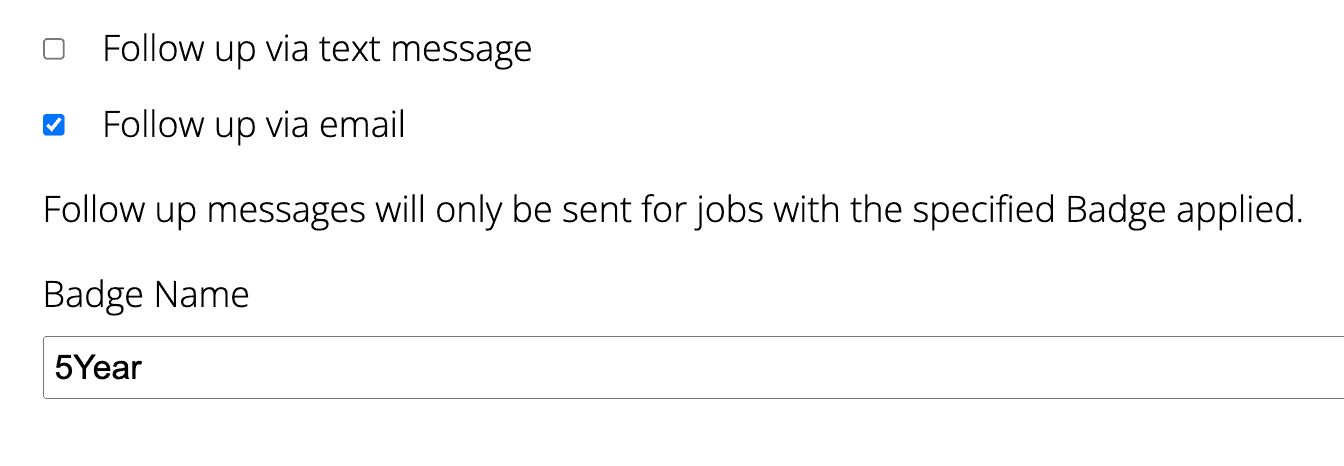Viewport: 1344px width, 466px height.
Task: Click the empty area inside the Badge Name box
Action: (800, 367)
